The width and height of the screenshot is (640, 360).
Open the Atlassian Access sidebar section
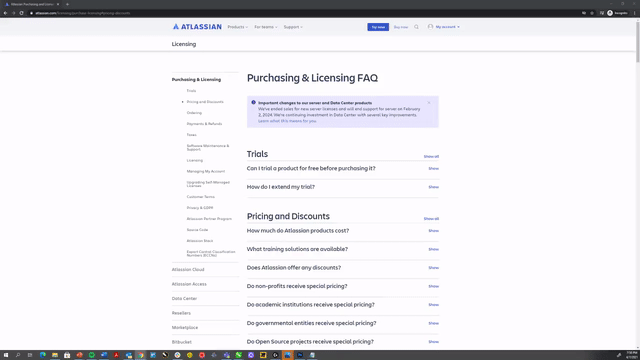coord(189,284)
